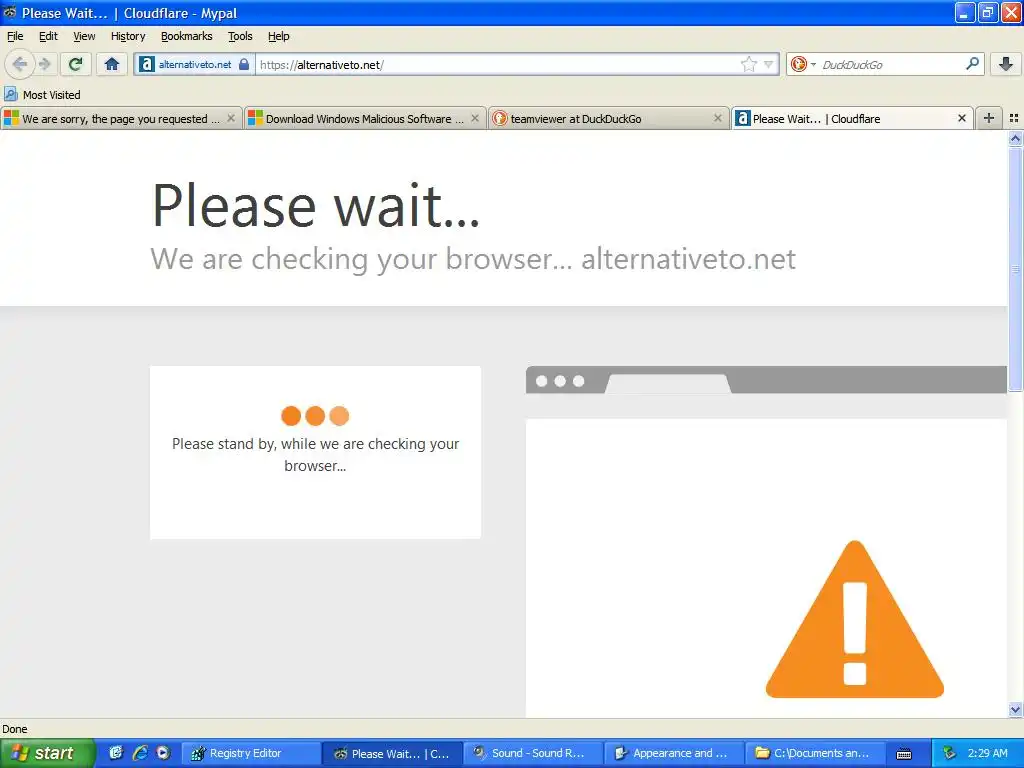This screenshot has height=768, width=1024.
Task: Open a new tab with plus button
Action: [x=989, y=118]
